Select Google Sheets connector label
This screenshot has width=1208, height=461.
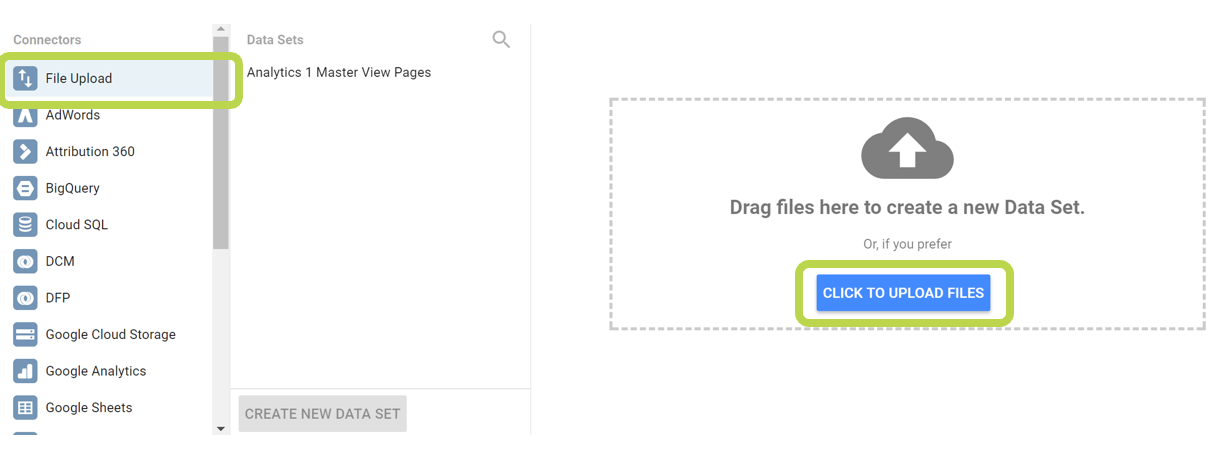click(x=89, y=408)
